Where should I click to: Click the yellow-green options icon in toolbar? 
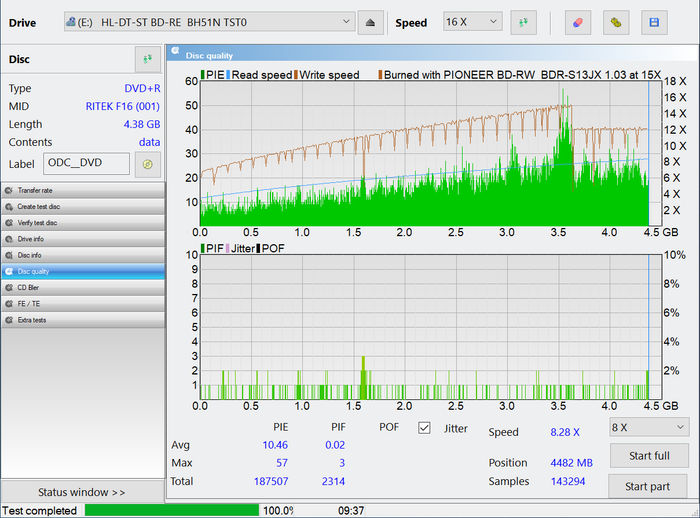coord(616,22)
